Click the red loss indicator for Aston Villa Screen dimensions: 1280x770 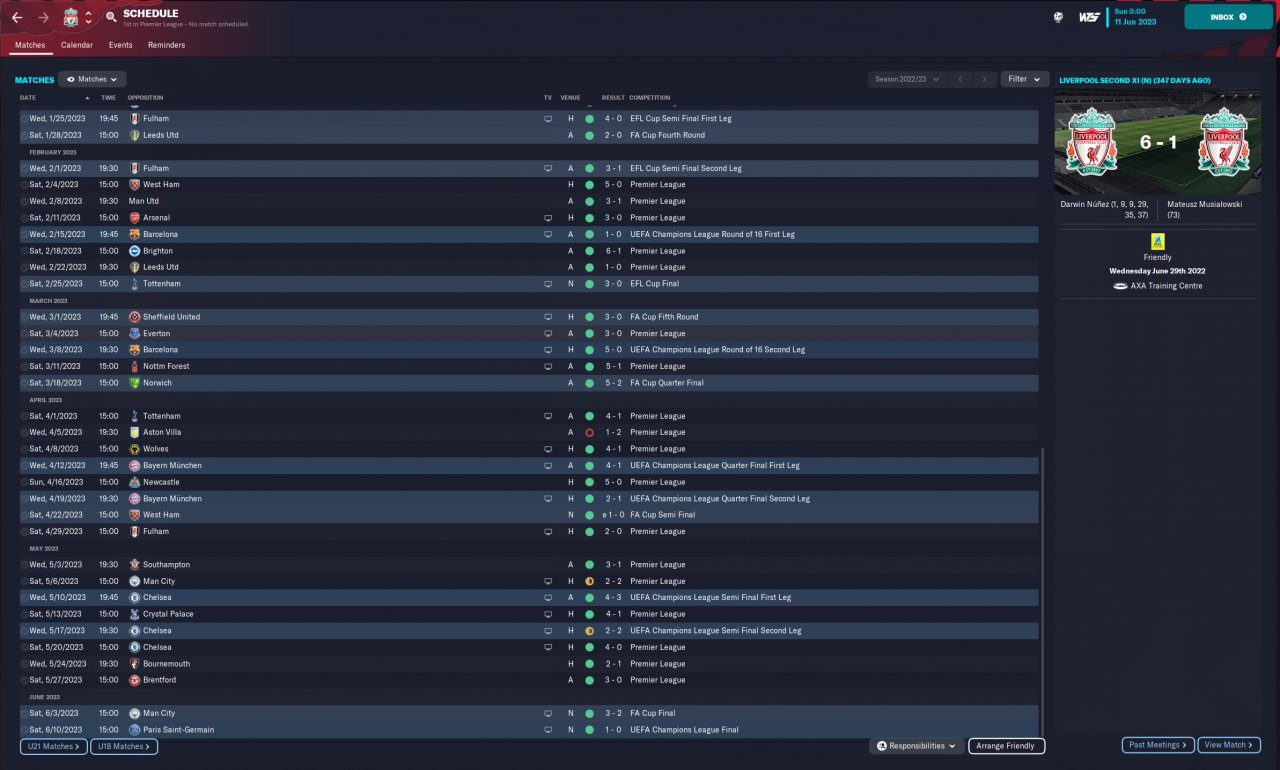(x=589, y=432)
